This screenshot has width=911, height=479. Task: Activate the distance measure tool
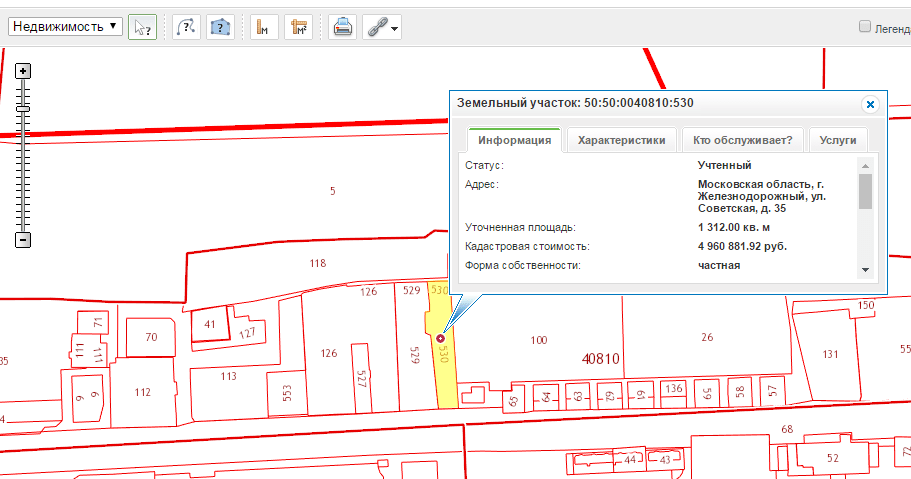(264, 27)
